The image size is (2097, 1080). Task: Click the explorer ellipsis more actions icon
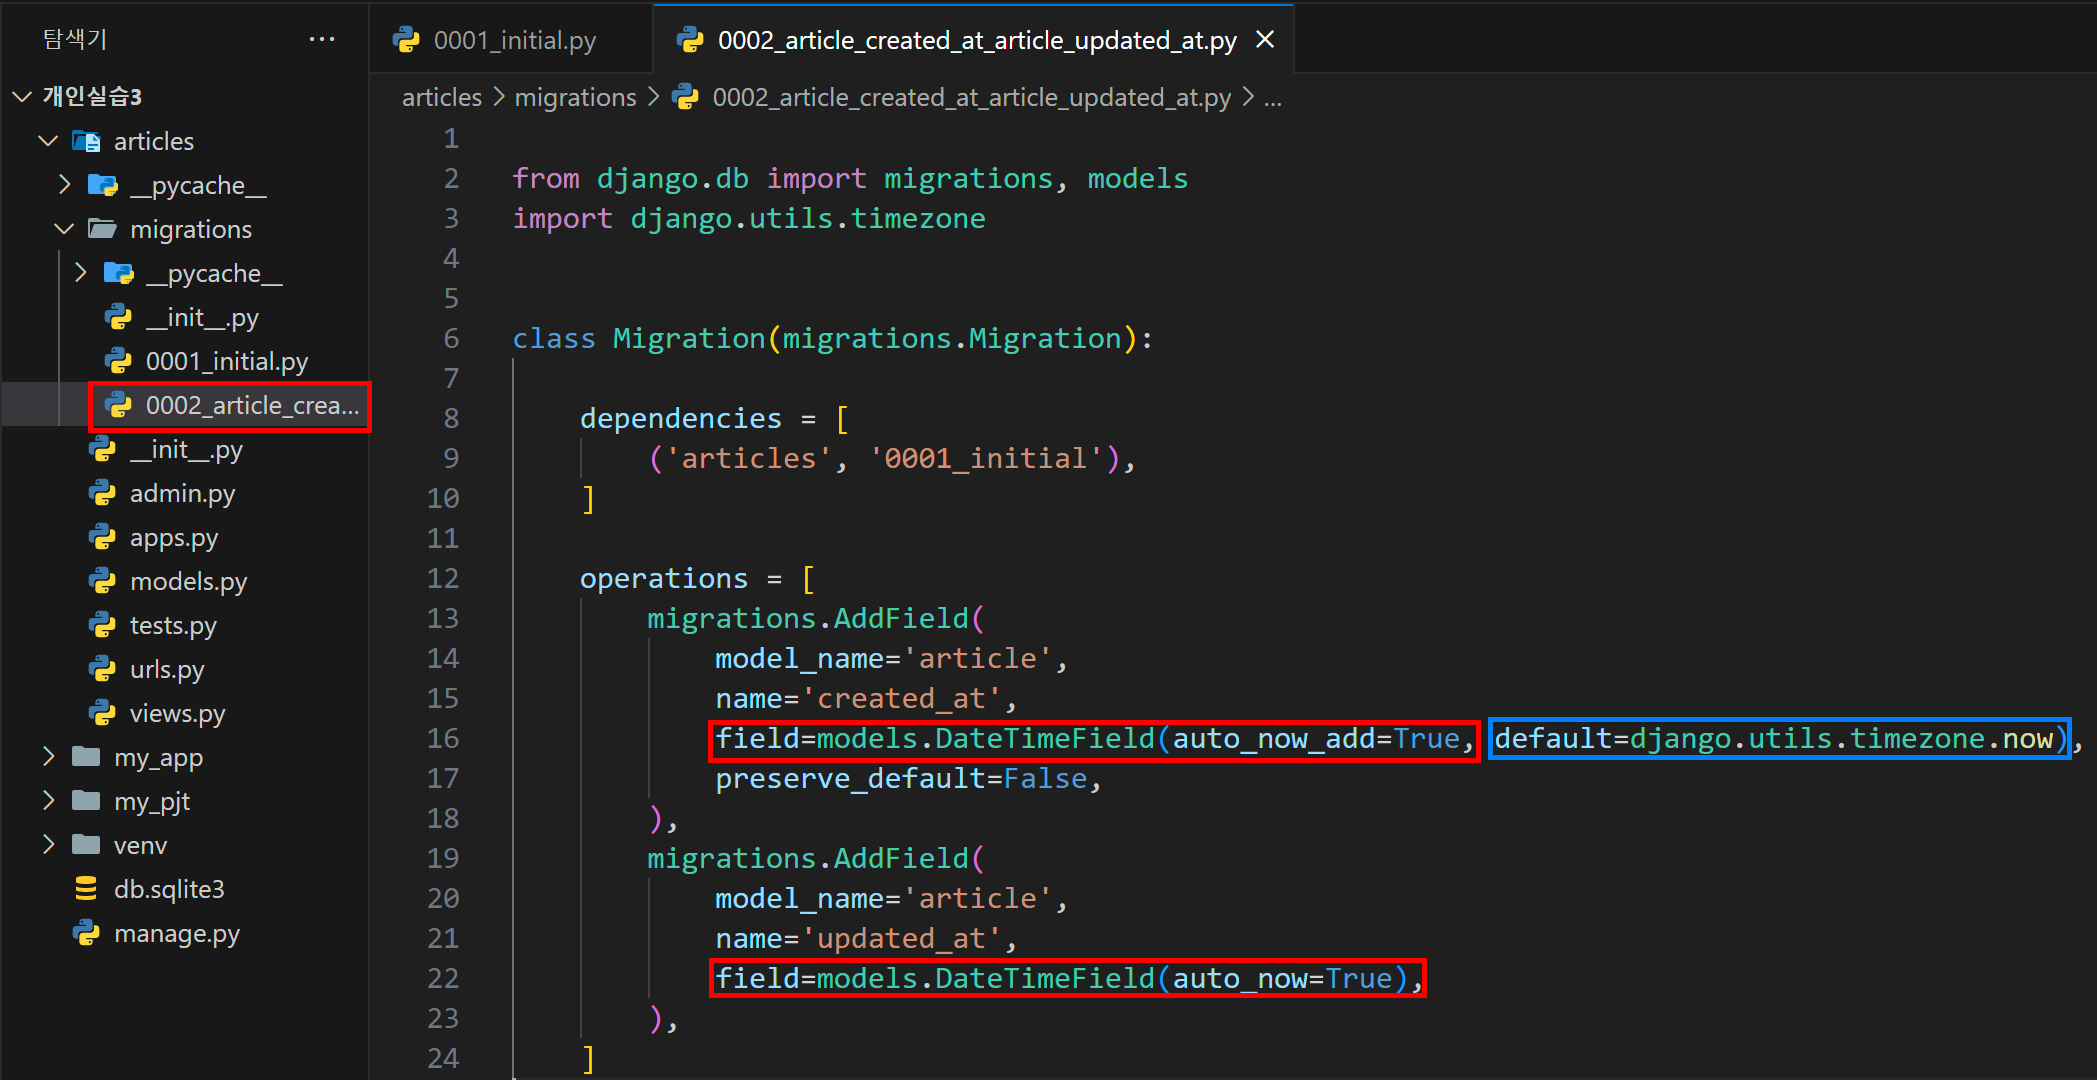pyautogui.click(x=322, y=39)
